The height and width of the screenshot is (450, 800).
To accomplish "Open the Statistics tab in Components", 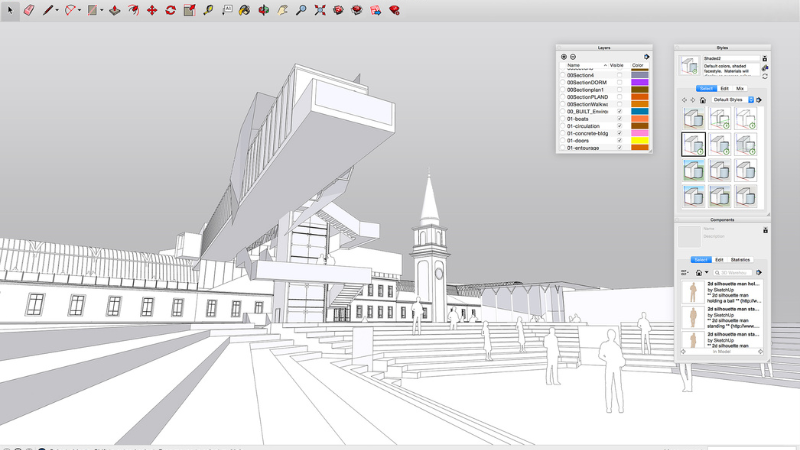I will pyautogui.click(x=740, y=259).
